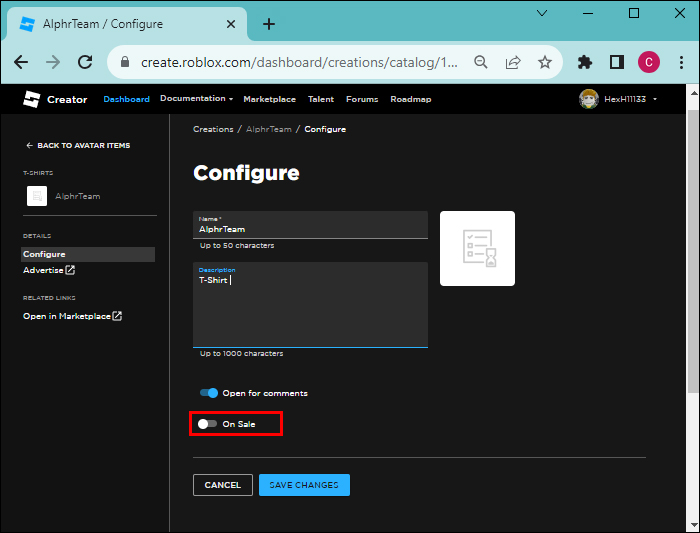This screenshot has width=700, height=533.
Task: Toggle the On Sale switch
Action: coord(207,424)
